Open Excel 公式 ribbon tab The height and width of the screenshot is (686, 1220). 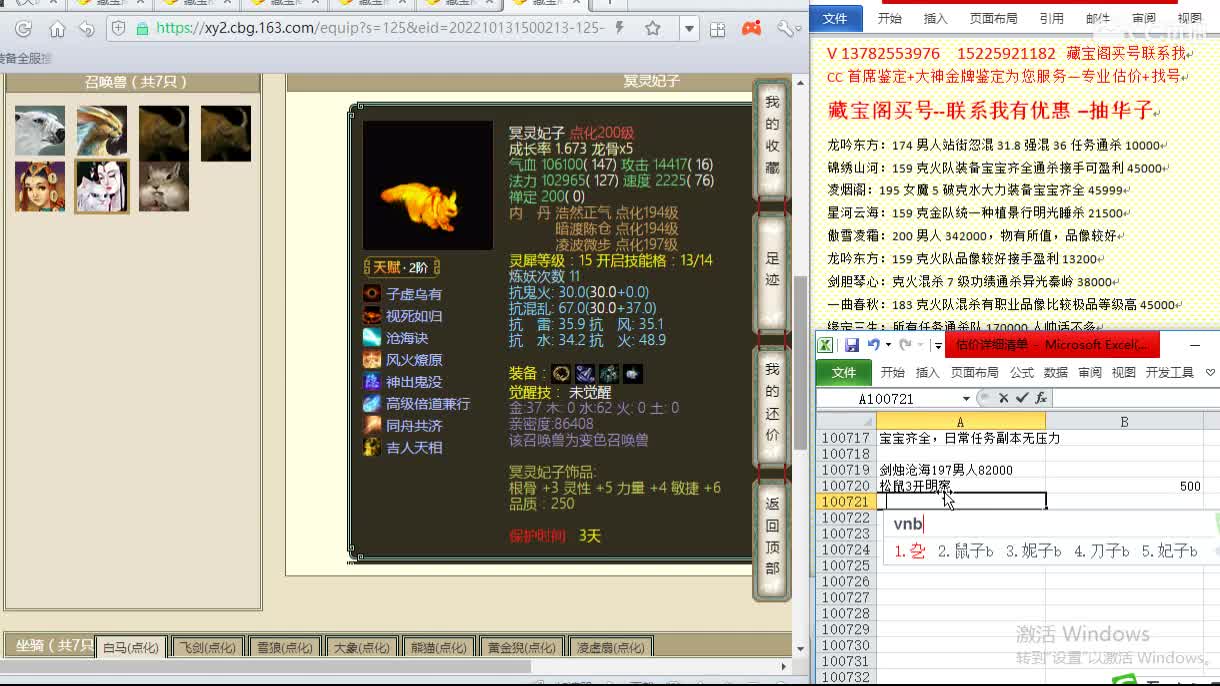1021,372
